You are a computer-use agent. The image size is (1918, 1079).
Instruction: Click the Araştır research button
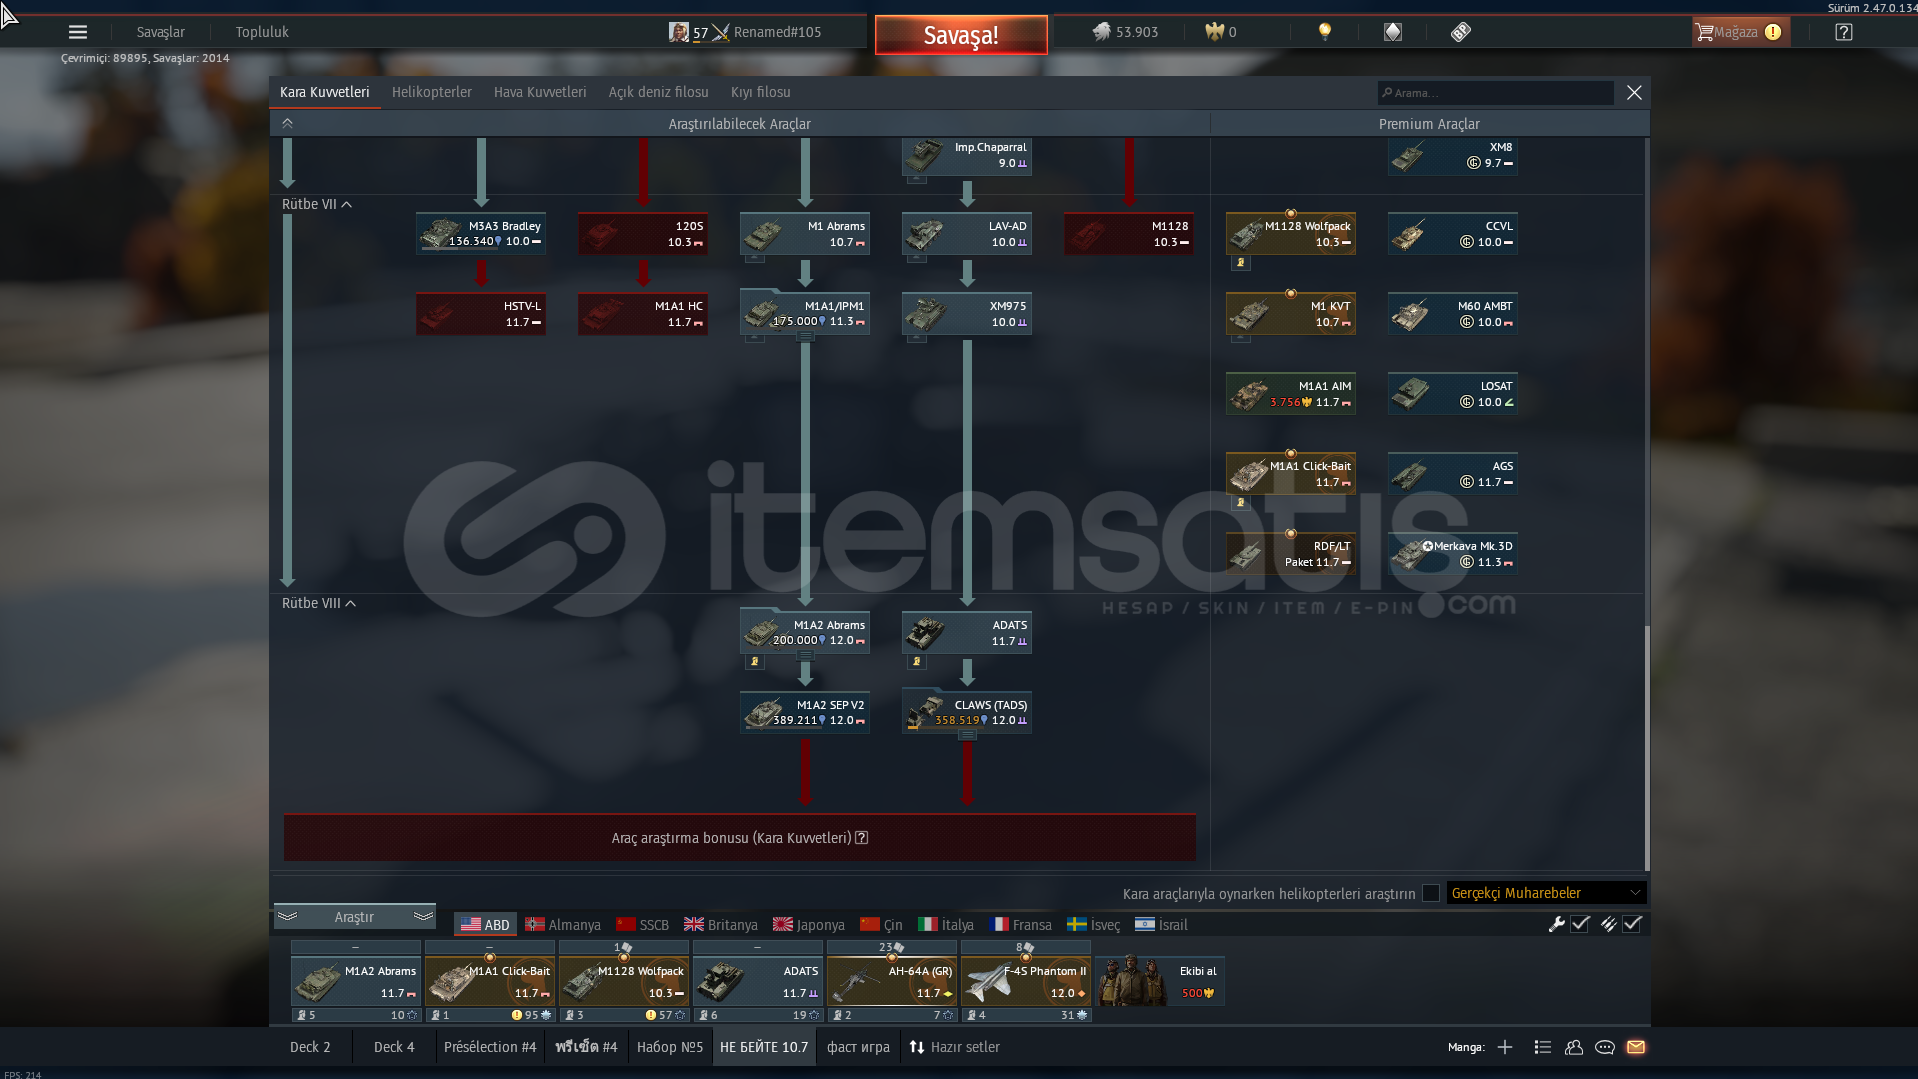354,917
